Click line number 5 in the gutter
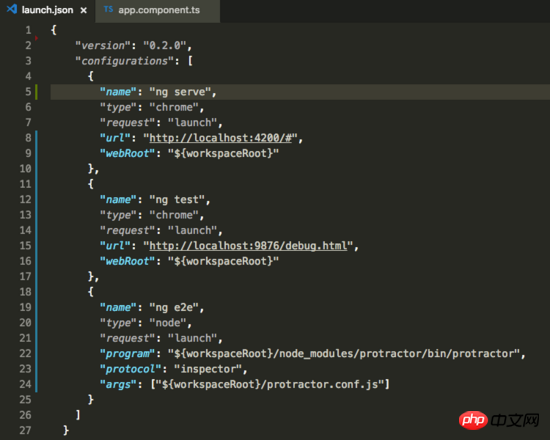This screenshot has width=550, height=440. coord(28,92)
